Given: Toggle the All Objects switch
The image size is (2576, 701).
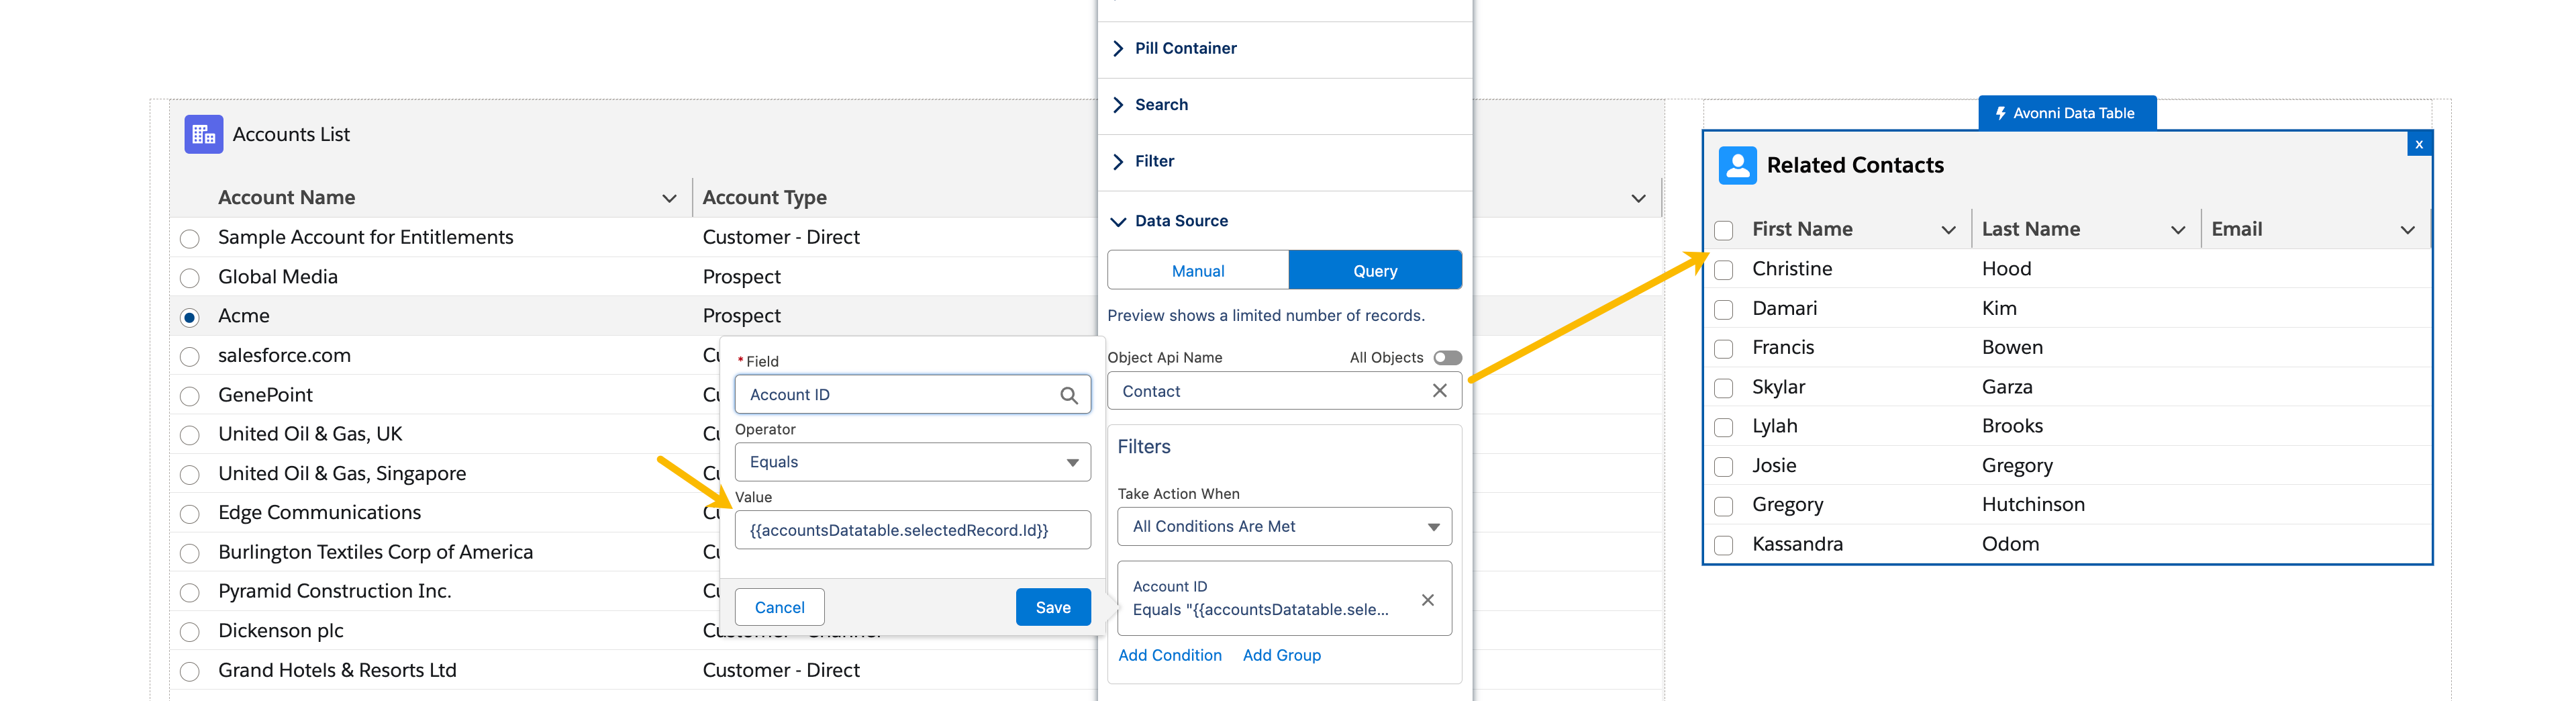Looking at the screenshot, I should [1446, 358].
